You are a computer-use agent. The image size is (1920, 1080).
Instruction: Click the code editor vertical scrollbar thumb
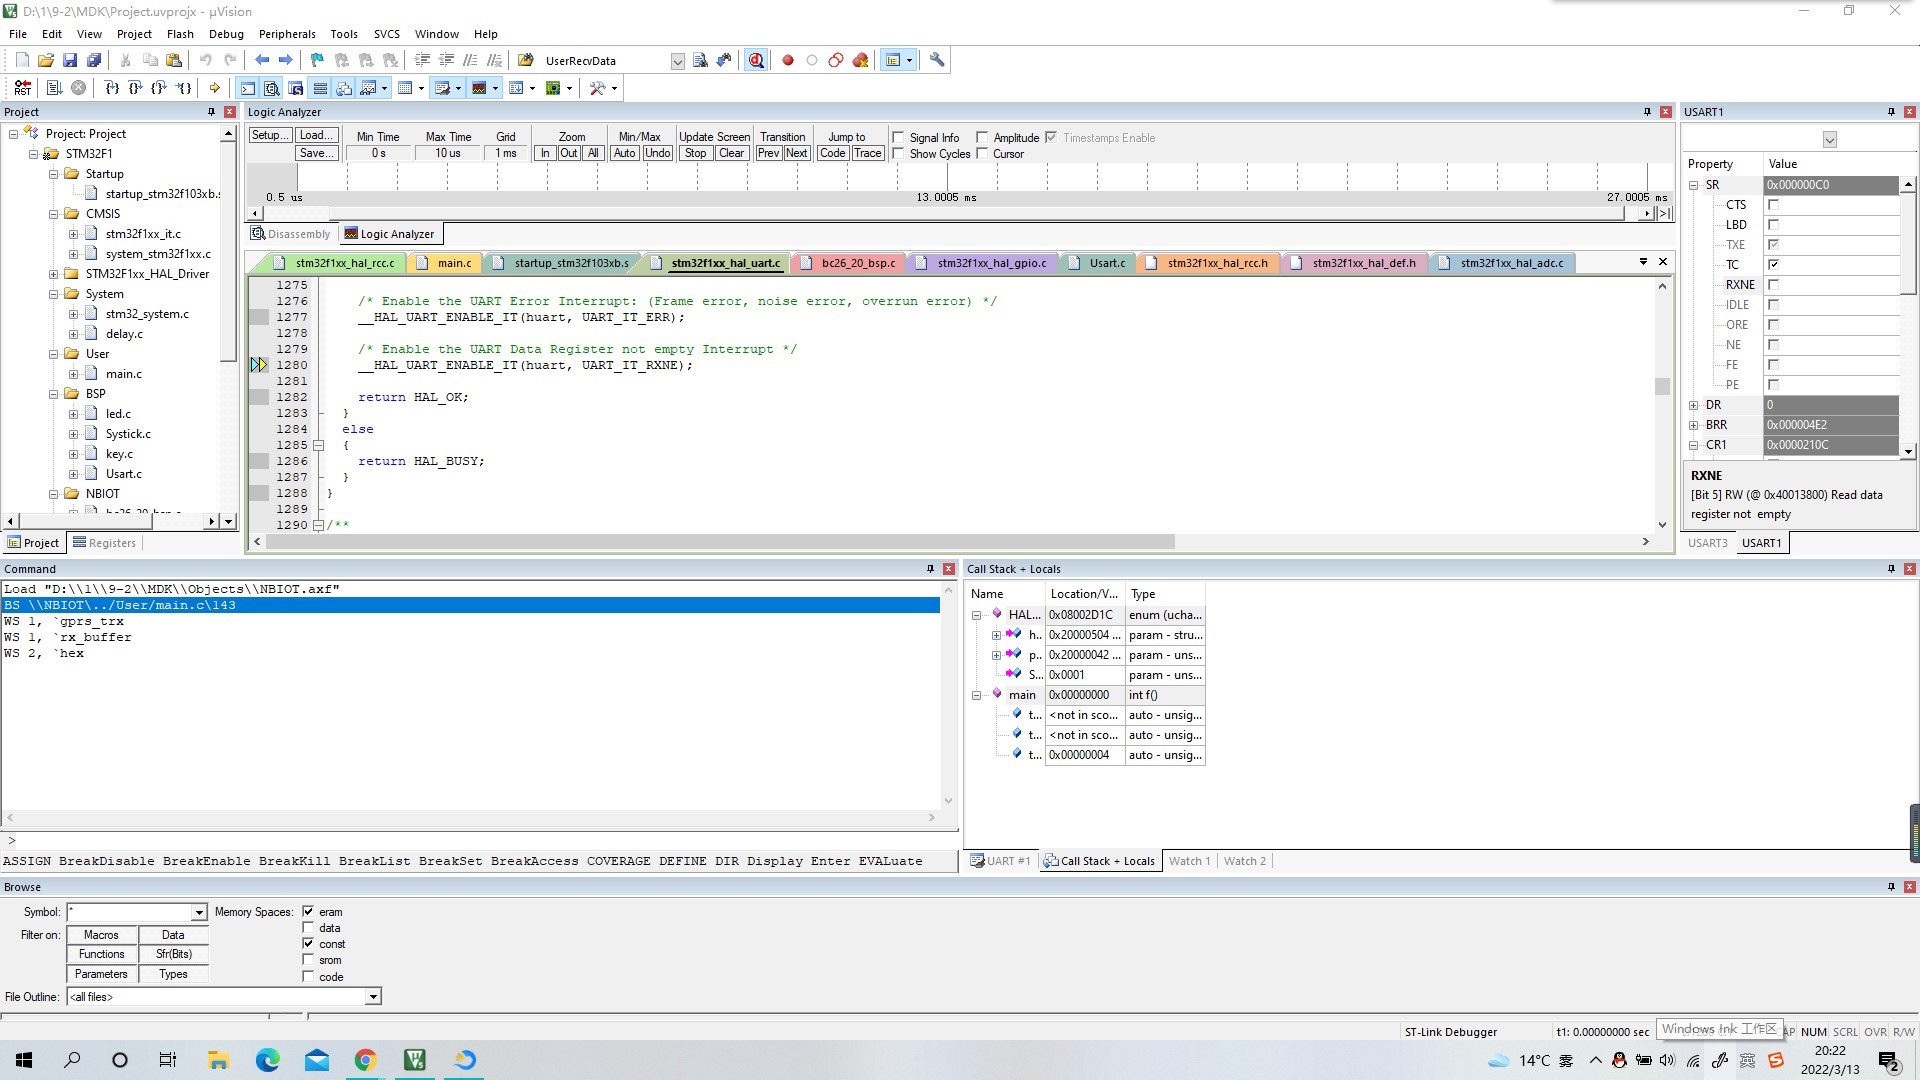click(1662, 386)
